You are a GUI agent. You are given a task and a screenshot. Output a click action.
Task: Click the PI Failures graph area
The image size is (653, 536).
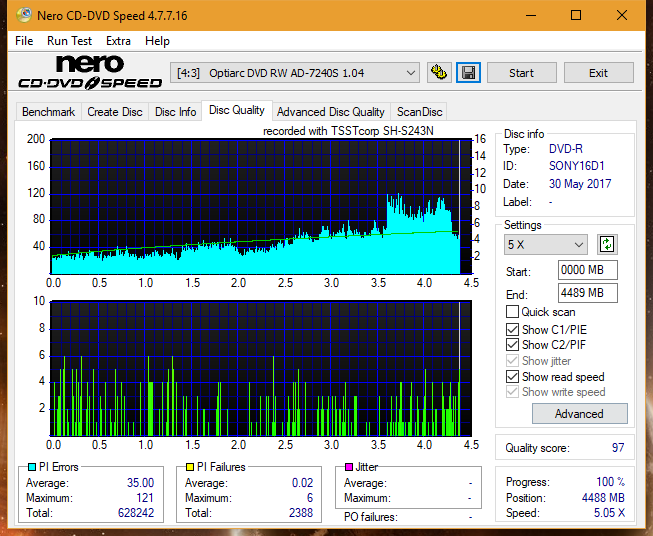click(x=261, y=368)
